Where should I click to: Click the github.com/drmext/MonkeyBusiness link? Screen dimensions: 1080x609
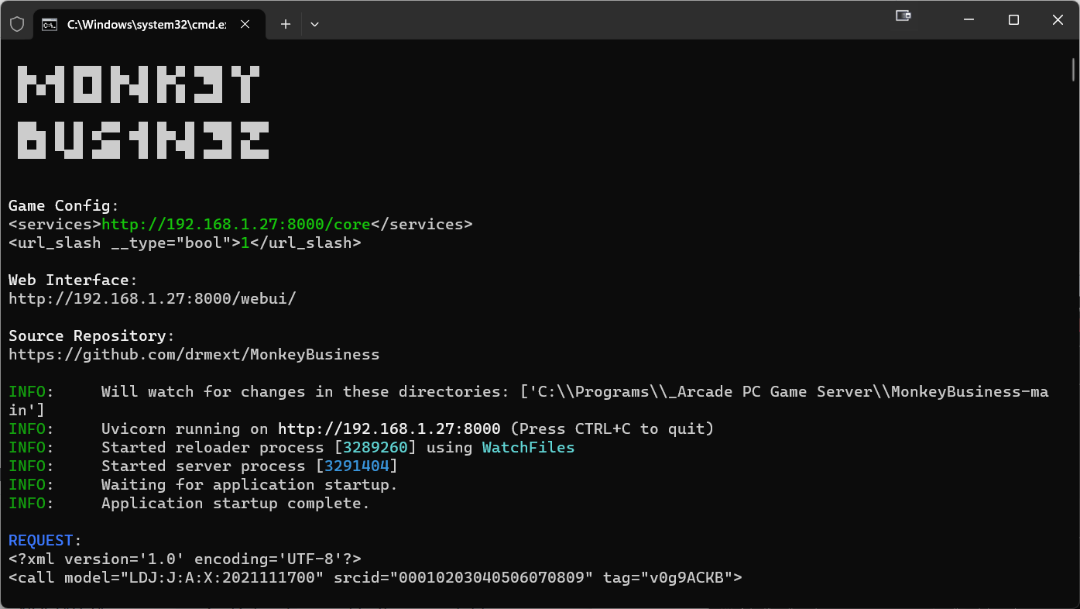(x=194, y=354)
